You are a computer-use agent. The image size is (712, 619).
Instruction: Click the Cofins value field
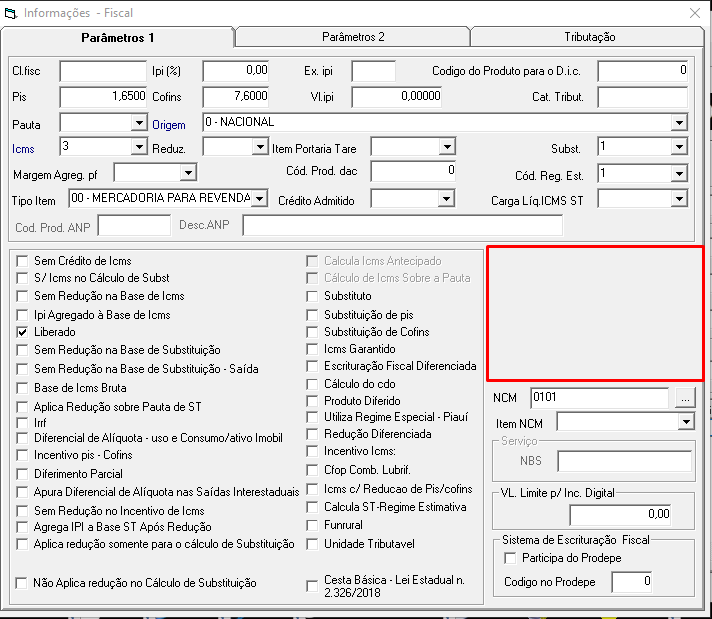[x=236, y=97]
